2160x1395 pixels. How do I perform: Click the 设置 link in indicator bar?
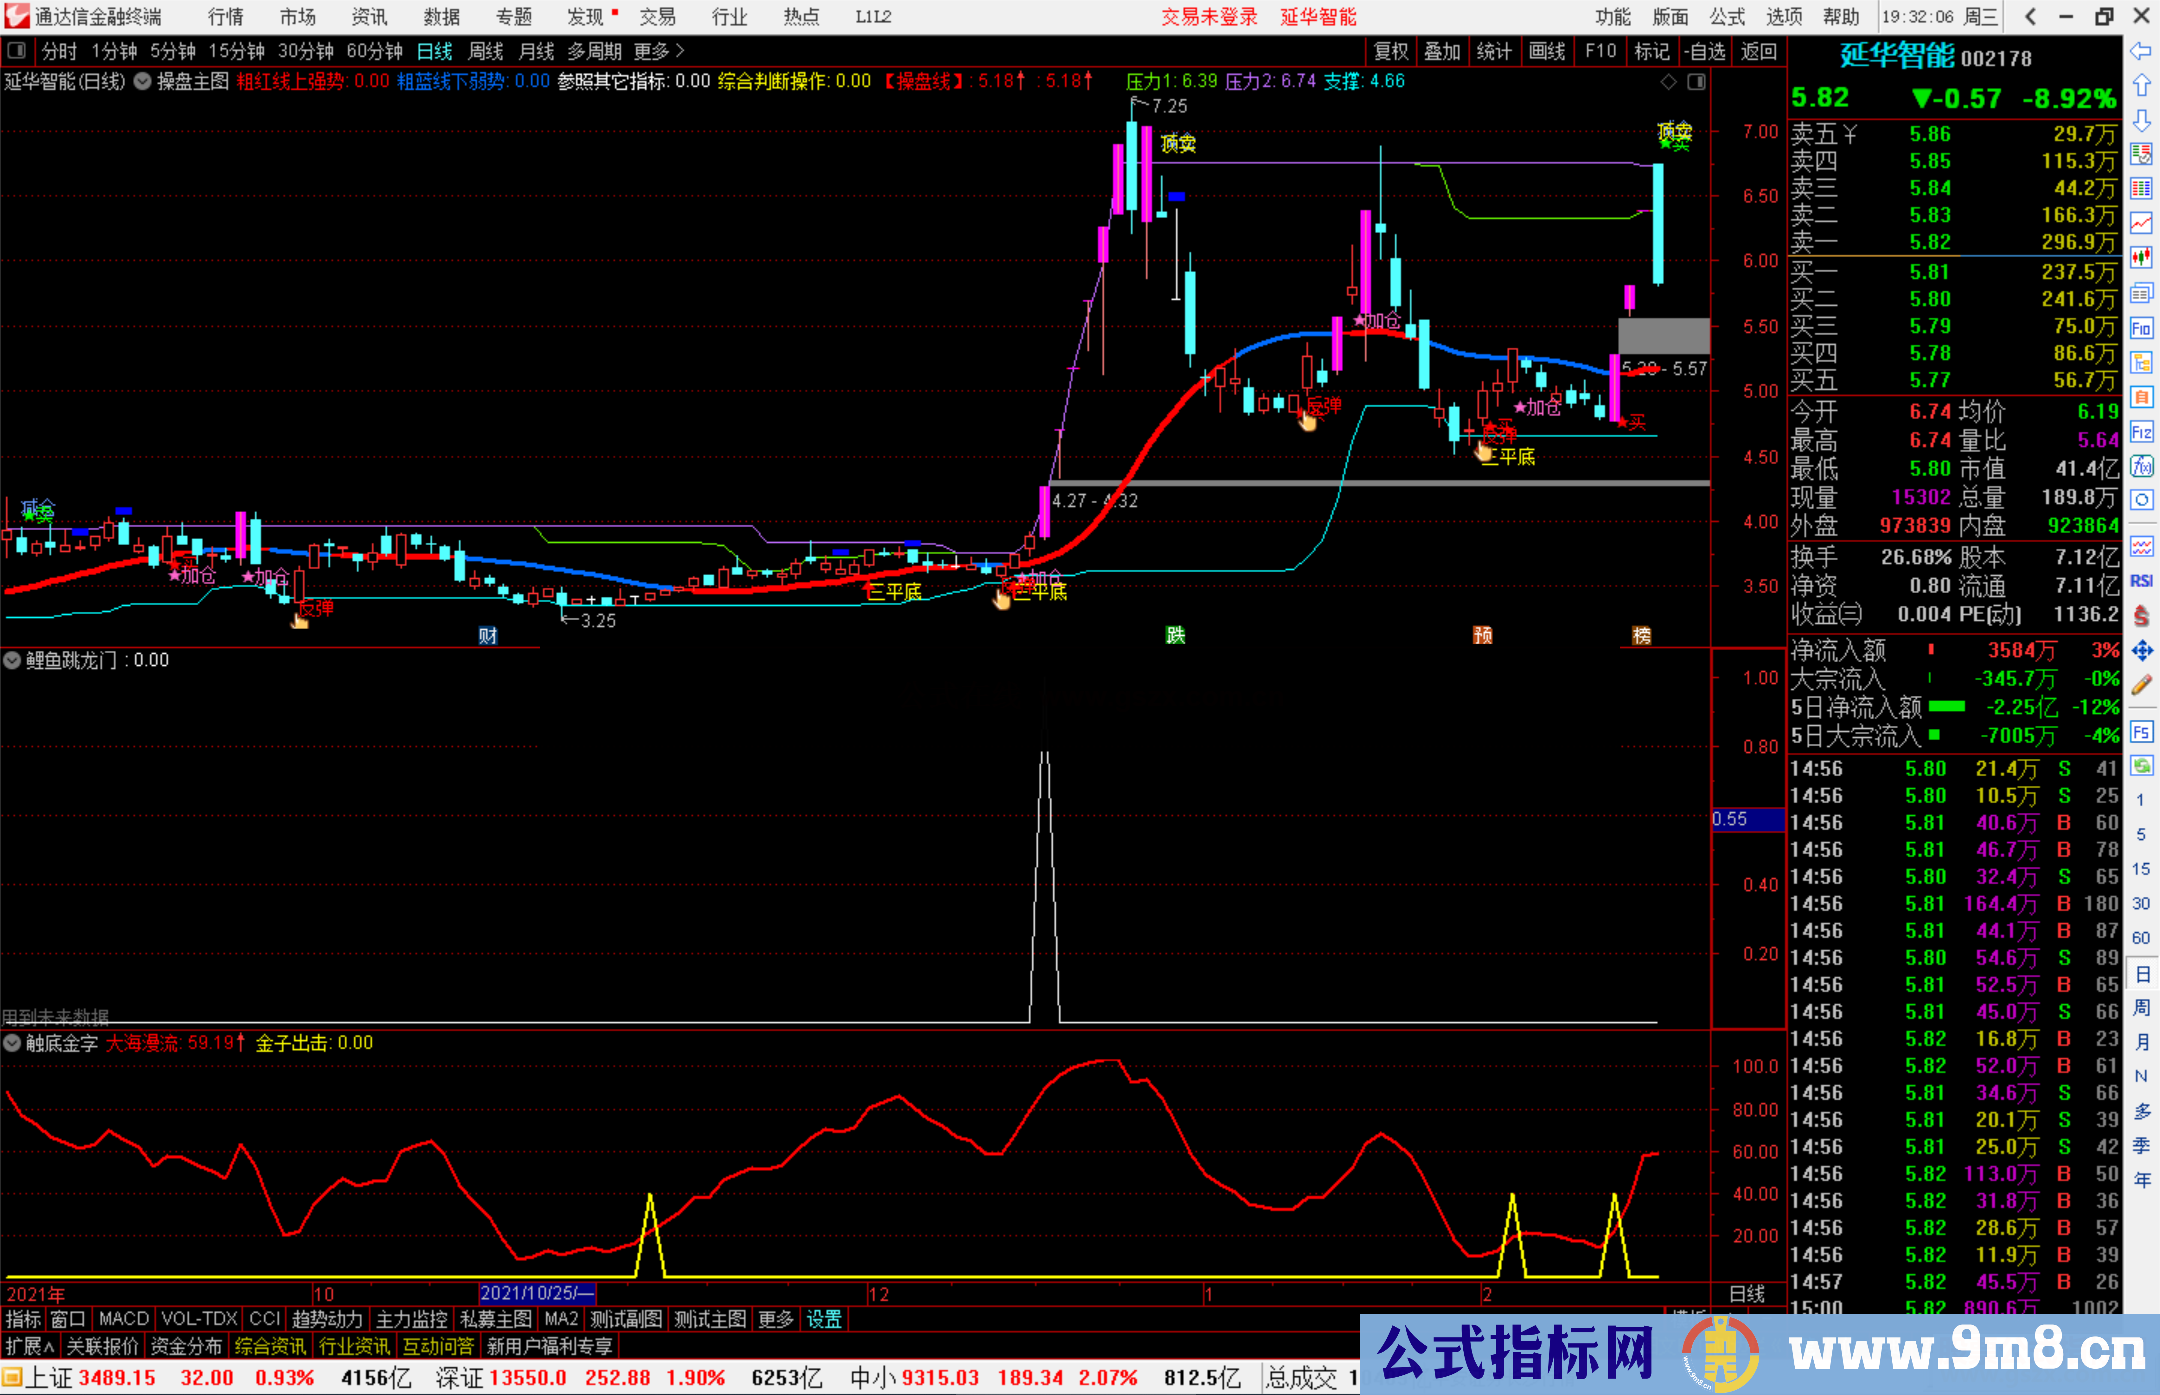pos(824,1319)
